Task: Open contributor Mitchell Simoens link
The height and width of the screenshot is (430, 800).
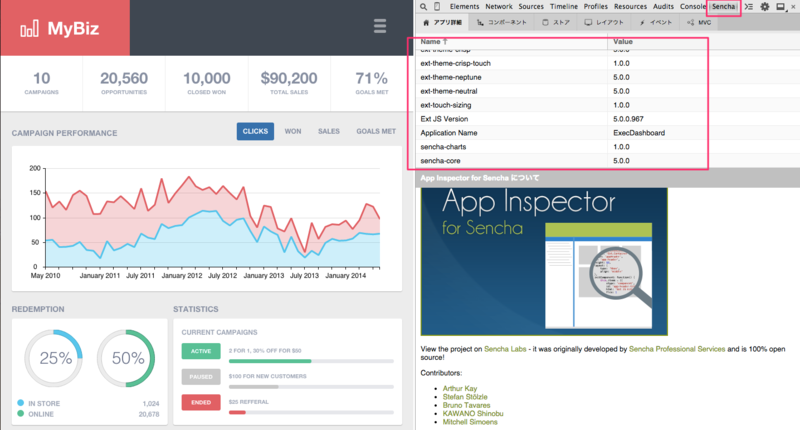Action: tap(470, 422)
